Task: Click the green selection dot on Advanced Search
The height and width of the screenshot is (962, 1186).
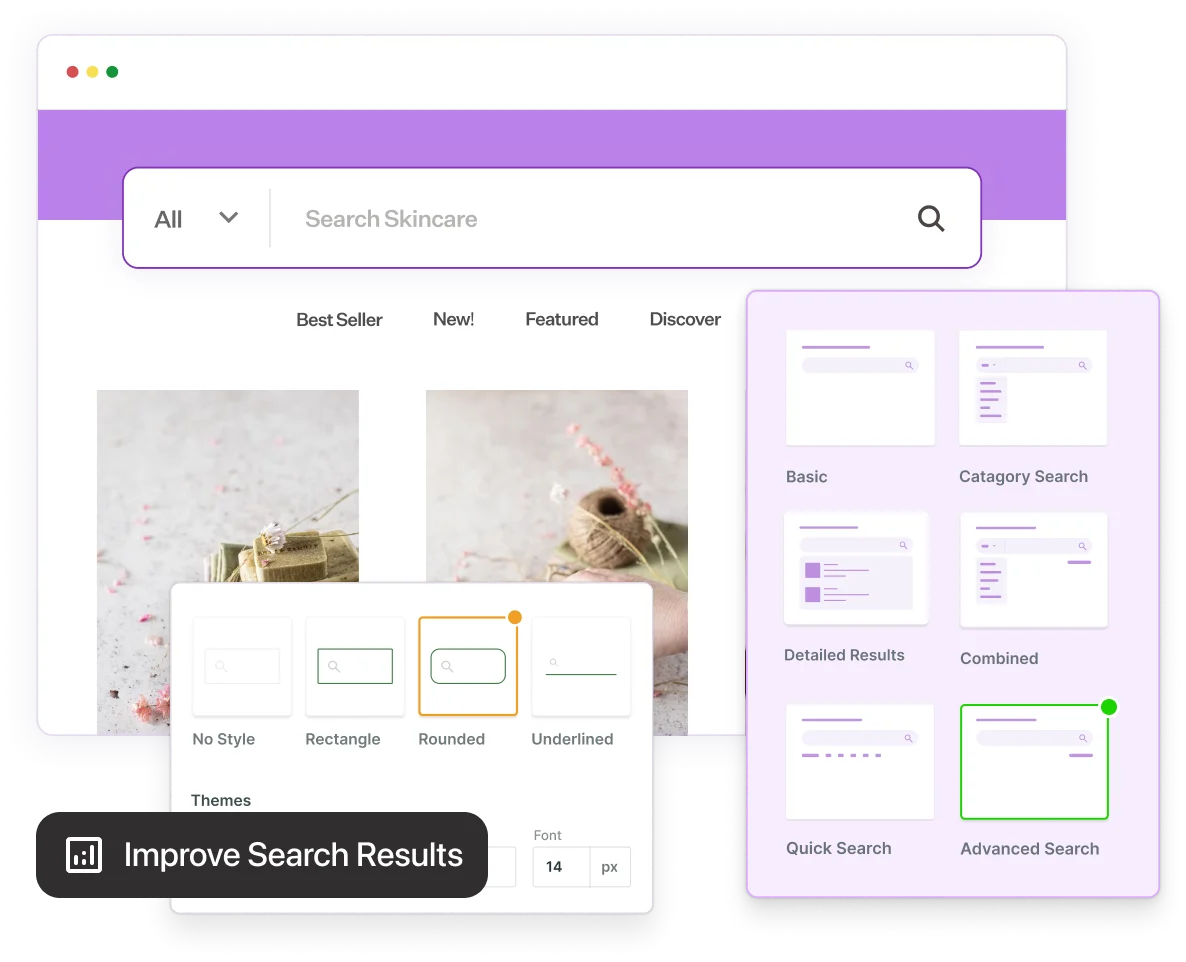Action: (1108, 706)
